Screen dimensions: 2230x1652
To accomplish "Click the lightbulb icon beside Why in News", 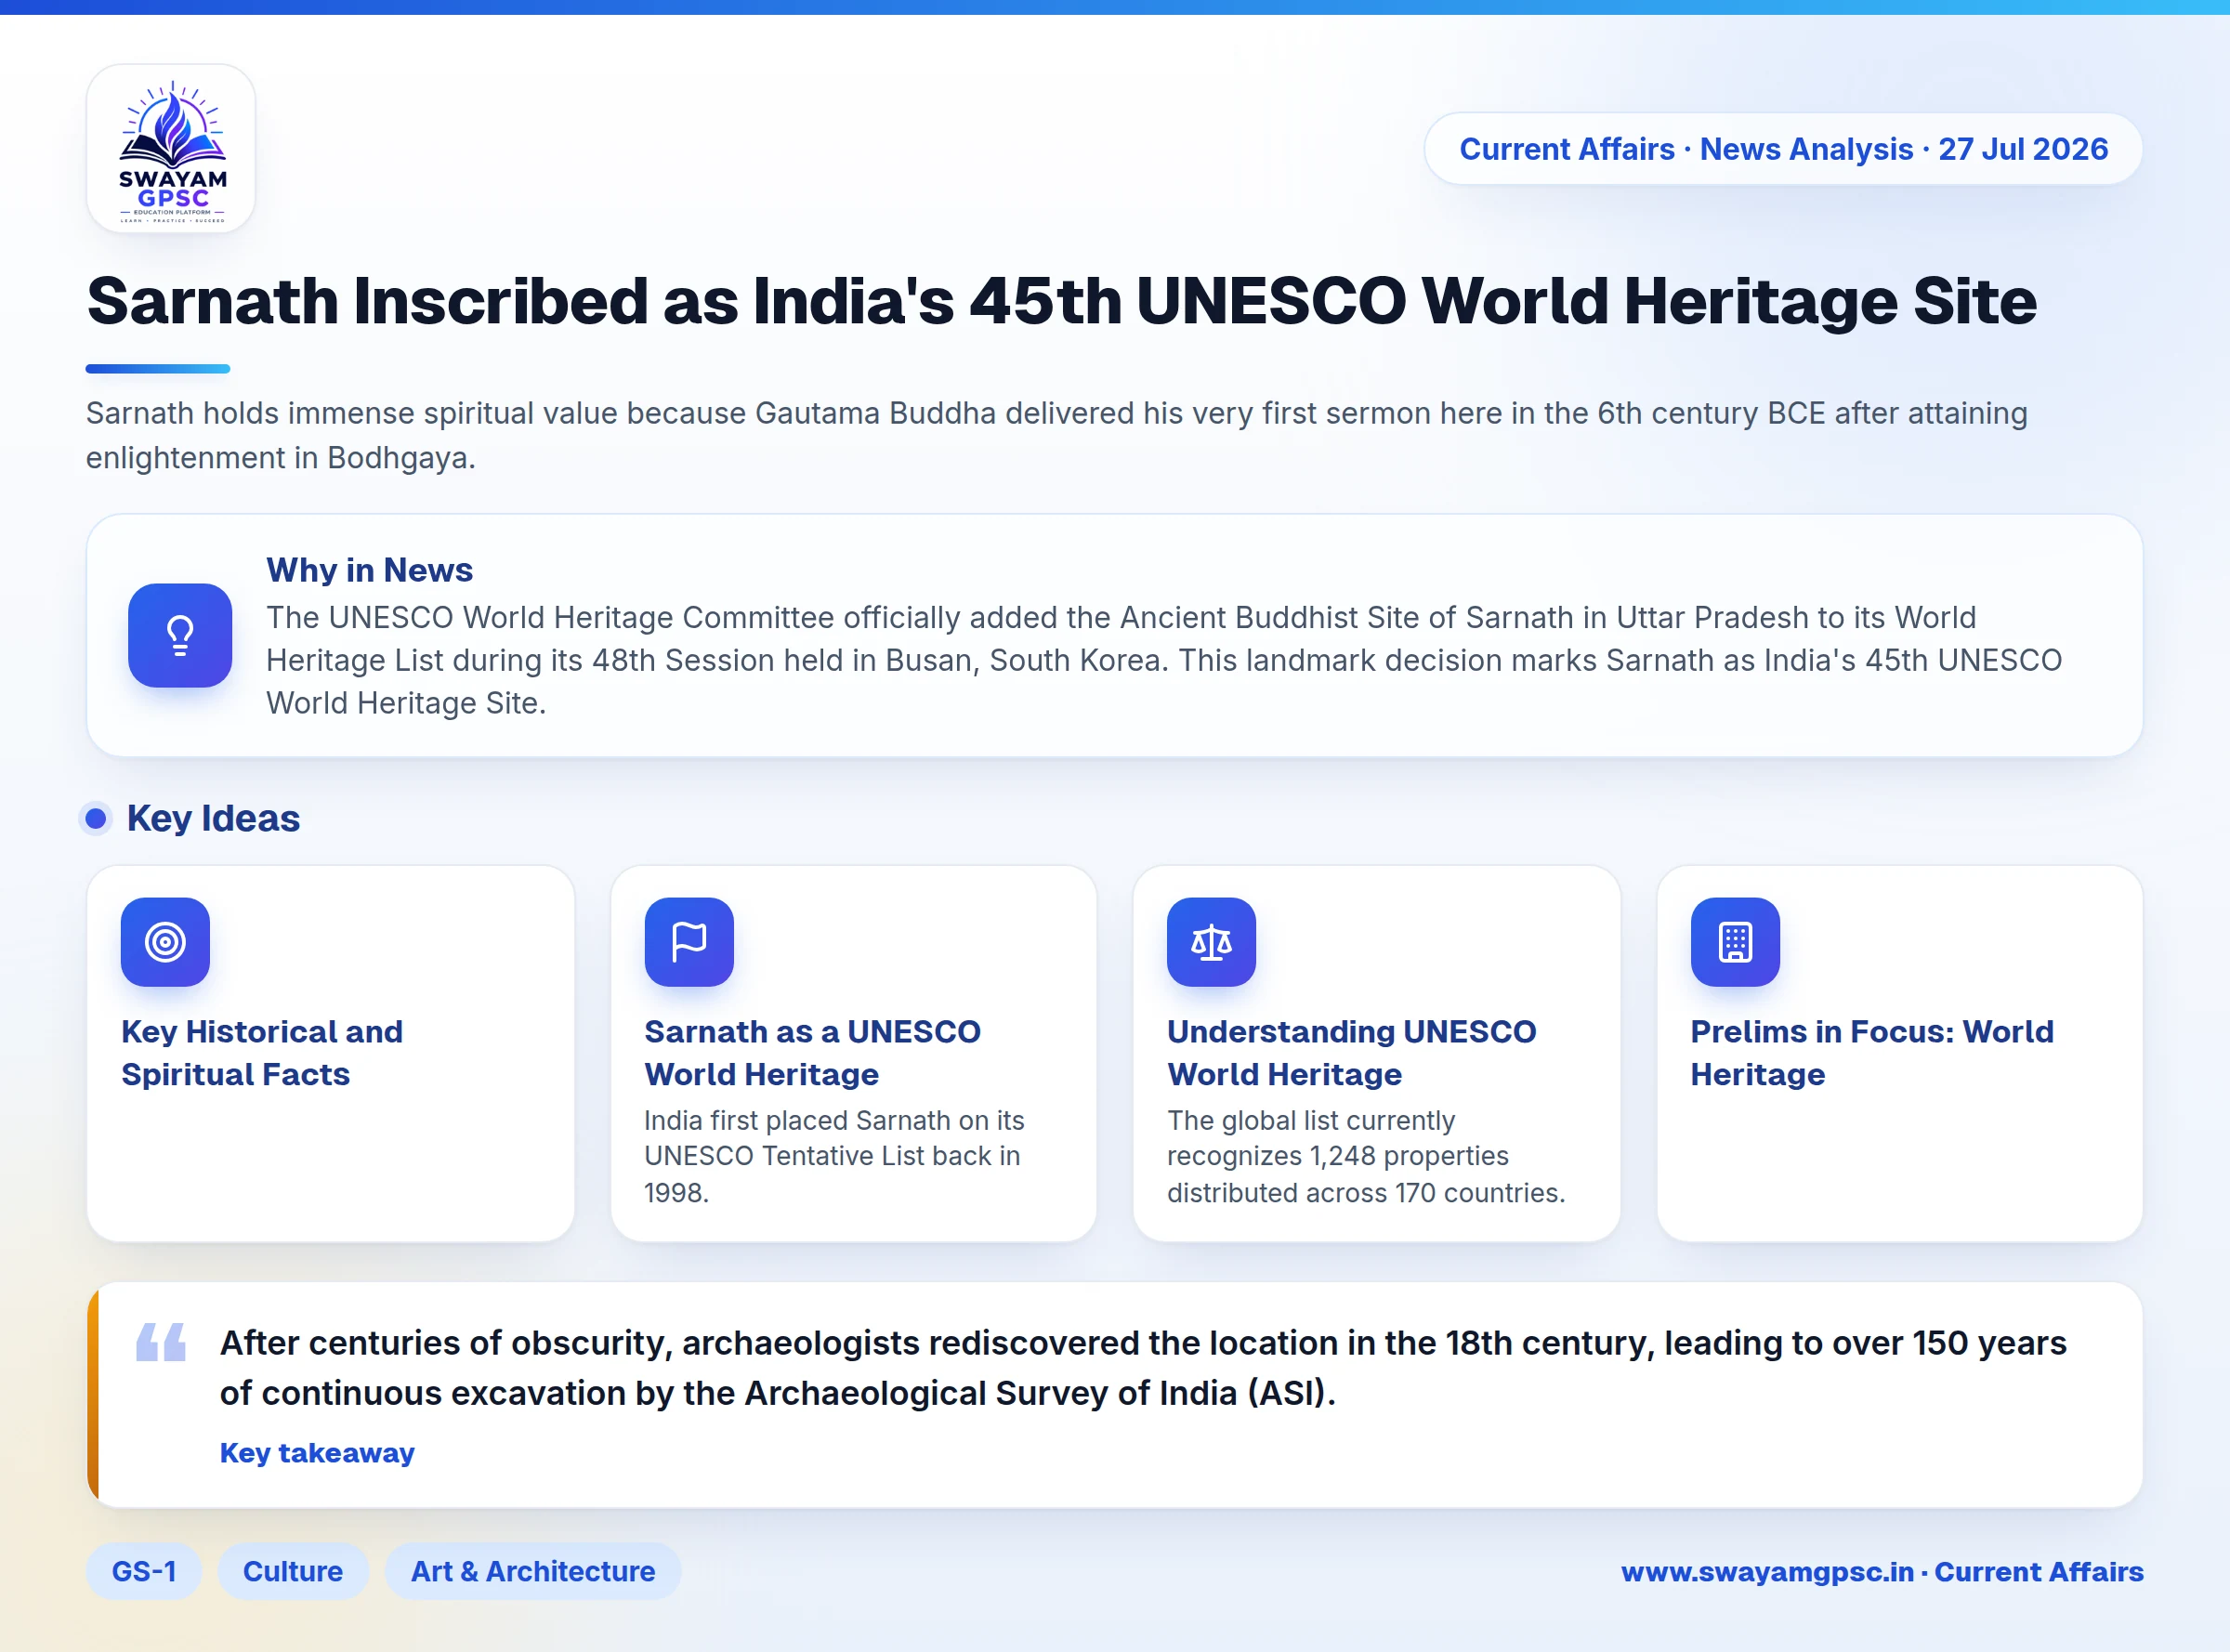I will pyautogui.click(x=180, y=635).
